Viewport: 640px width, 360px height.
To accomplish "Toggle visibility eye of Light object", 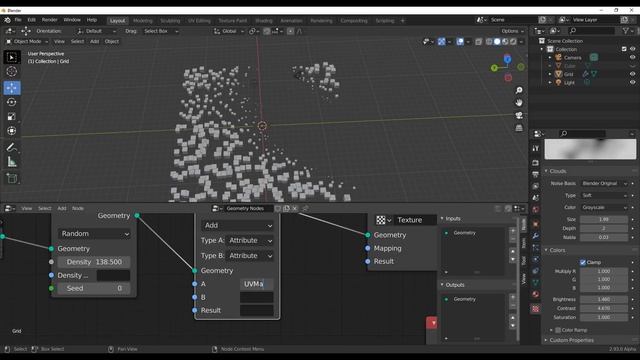I will click(x=632, y=82).
